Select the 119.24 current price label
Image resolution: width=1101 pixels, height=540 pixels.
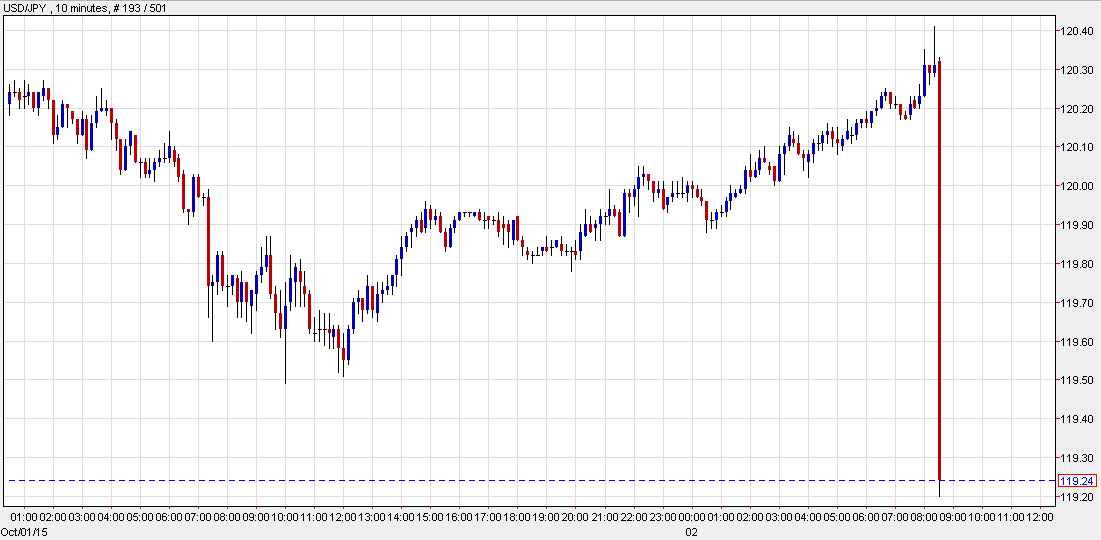point(1076,481)
